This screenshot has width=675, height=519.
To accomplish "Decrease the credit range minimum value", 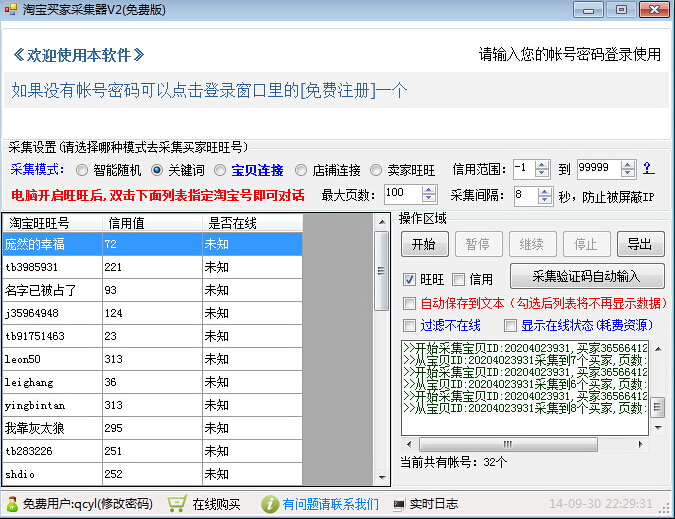I will 542,173.
